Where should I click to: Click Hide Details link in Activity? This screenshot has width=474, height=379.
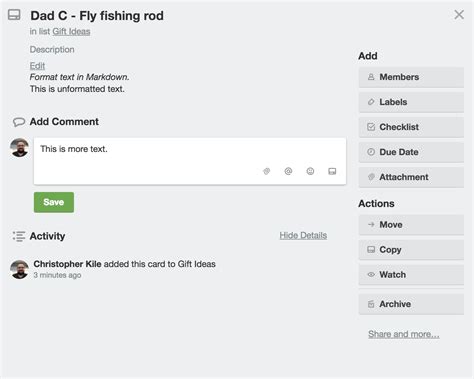[303, 235]
